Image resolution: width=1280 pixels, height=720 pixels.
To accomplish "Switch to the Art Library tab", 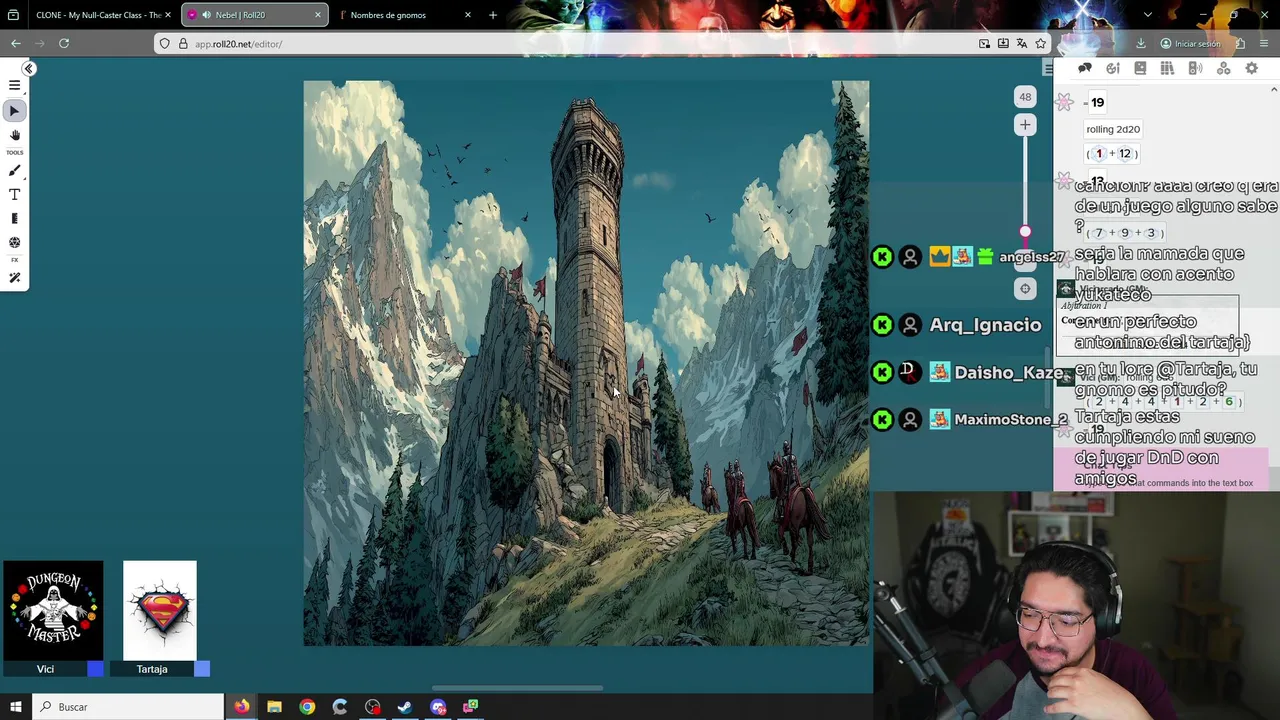I will [x=1113, y=68].
